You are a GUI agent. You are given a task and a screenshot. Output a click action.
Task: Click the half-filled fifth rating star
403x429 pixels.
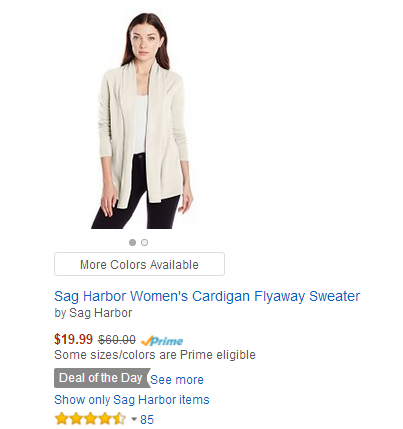120,419
